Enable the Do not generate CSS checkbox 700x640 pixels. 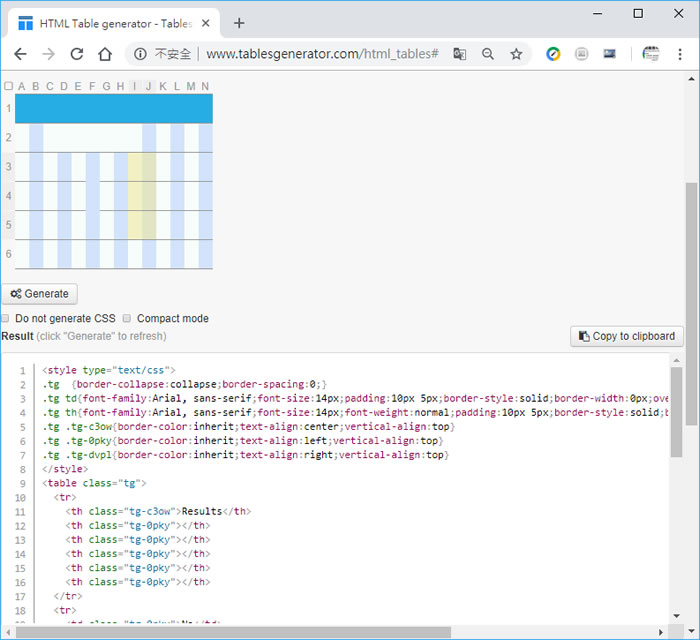(x=5, y=318)
